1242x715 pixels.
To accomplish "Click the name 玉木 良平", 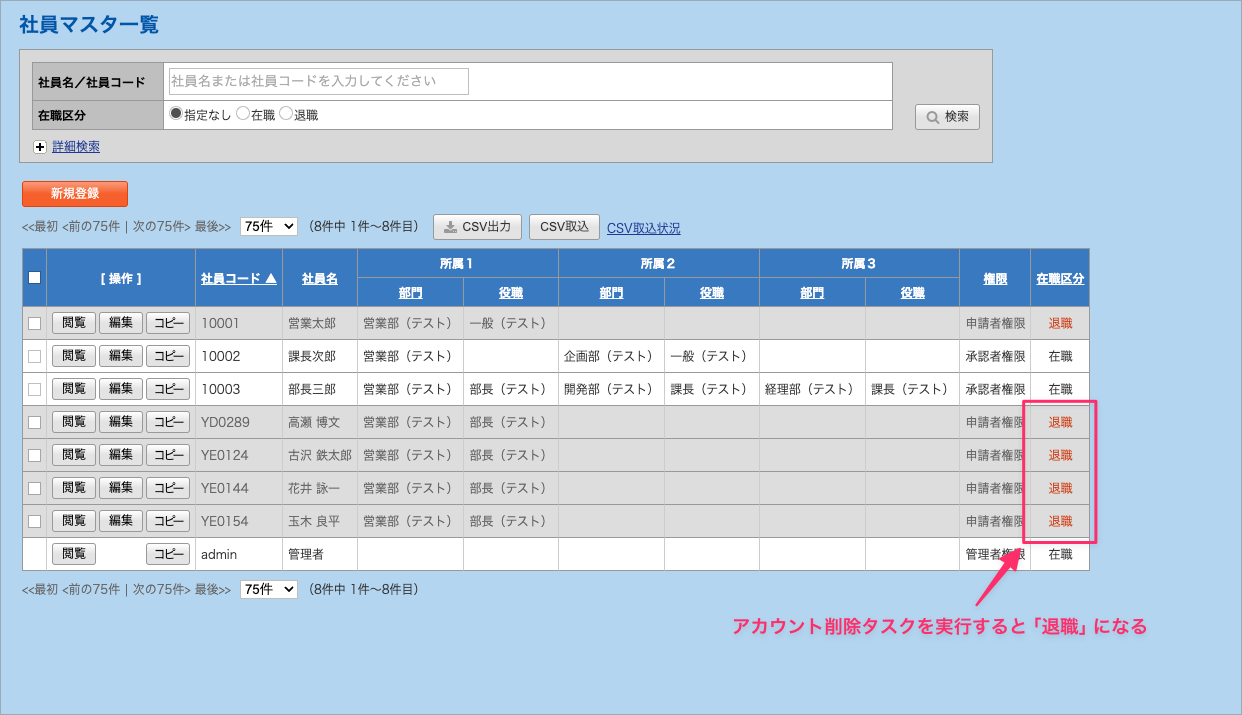I will 314,521.
